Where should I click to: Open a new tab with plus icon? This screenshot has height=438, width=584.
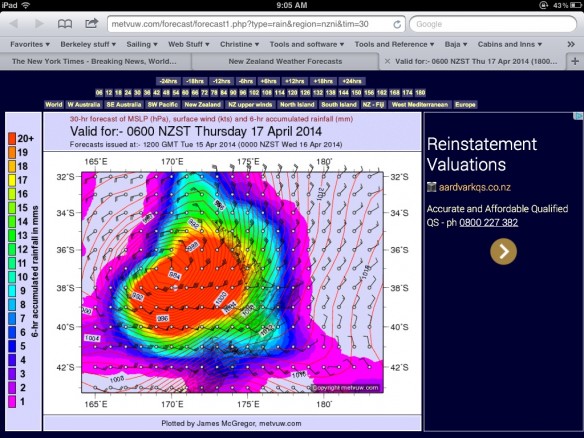coord(575,61)
